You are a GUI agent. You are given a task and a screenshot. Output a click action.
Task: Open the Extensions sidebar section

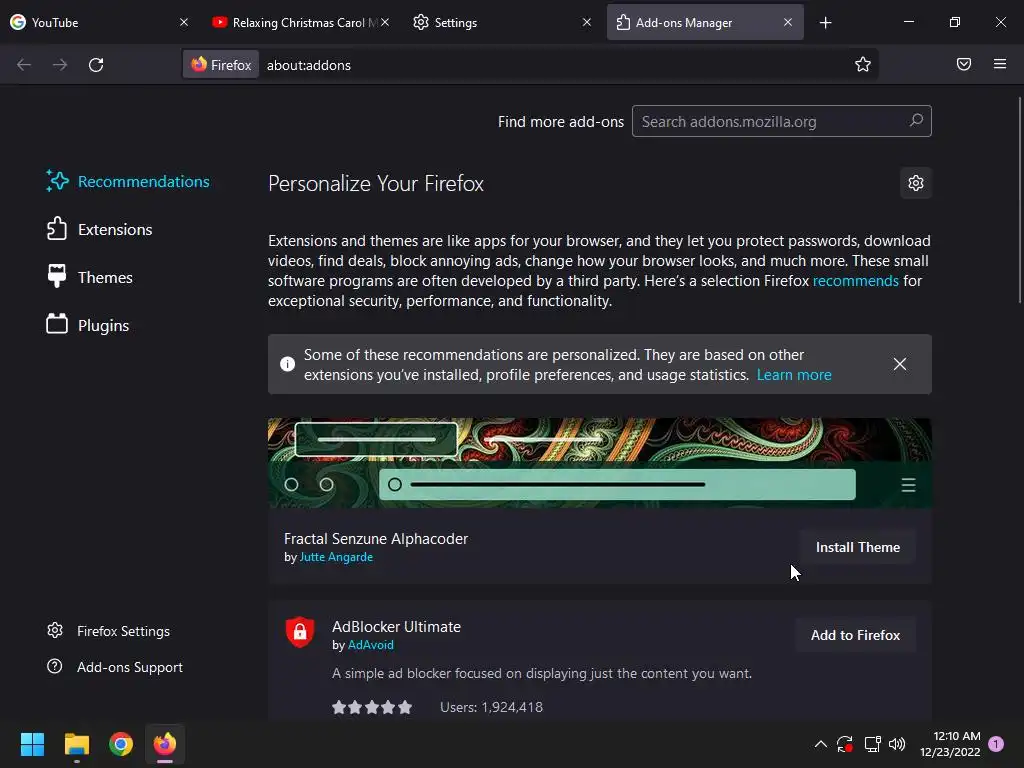99,229
